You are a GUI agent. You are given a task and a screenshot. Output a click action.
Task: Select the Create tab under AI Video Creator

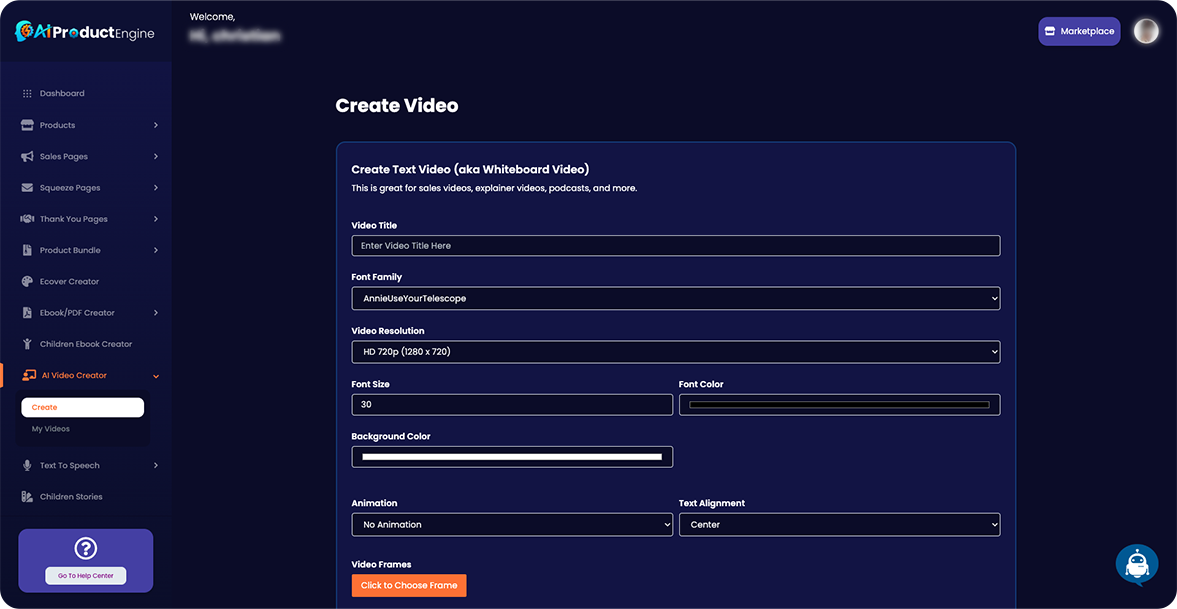82,407
